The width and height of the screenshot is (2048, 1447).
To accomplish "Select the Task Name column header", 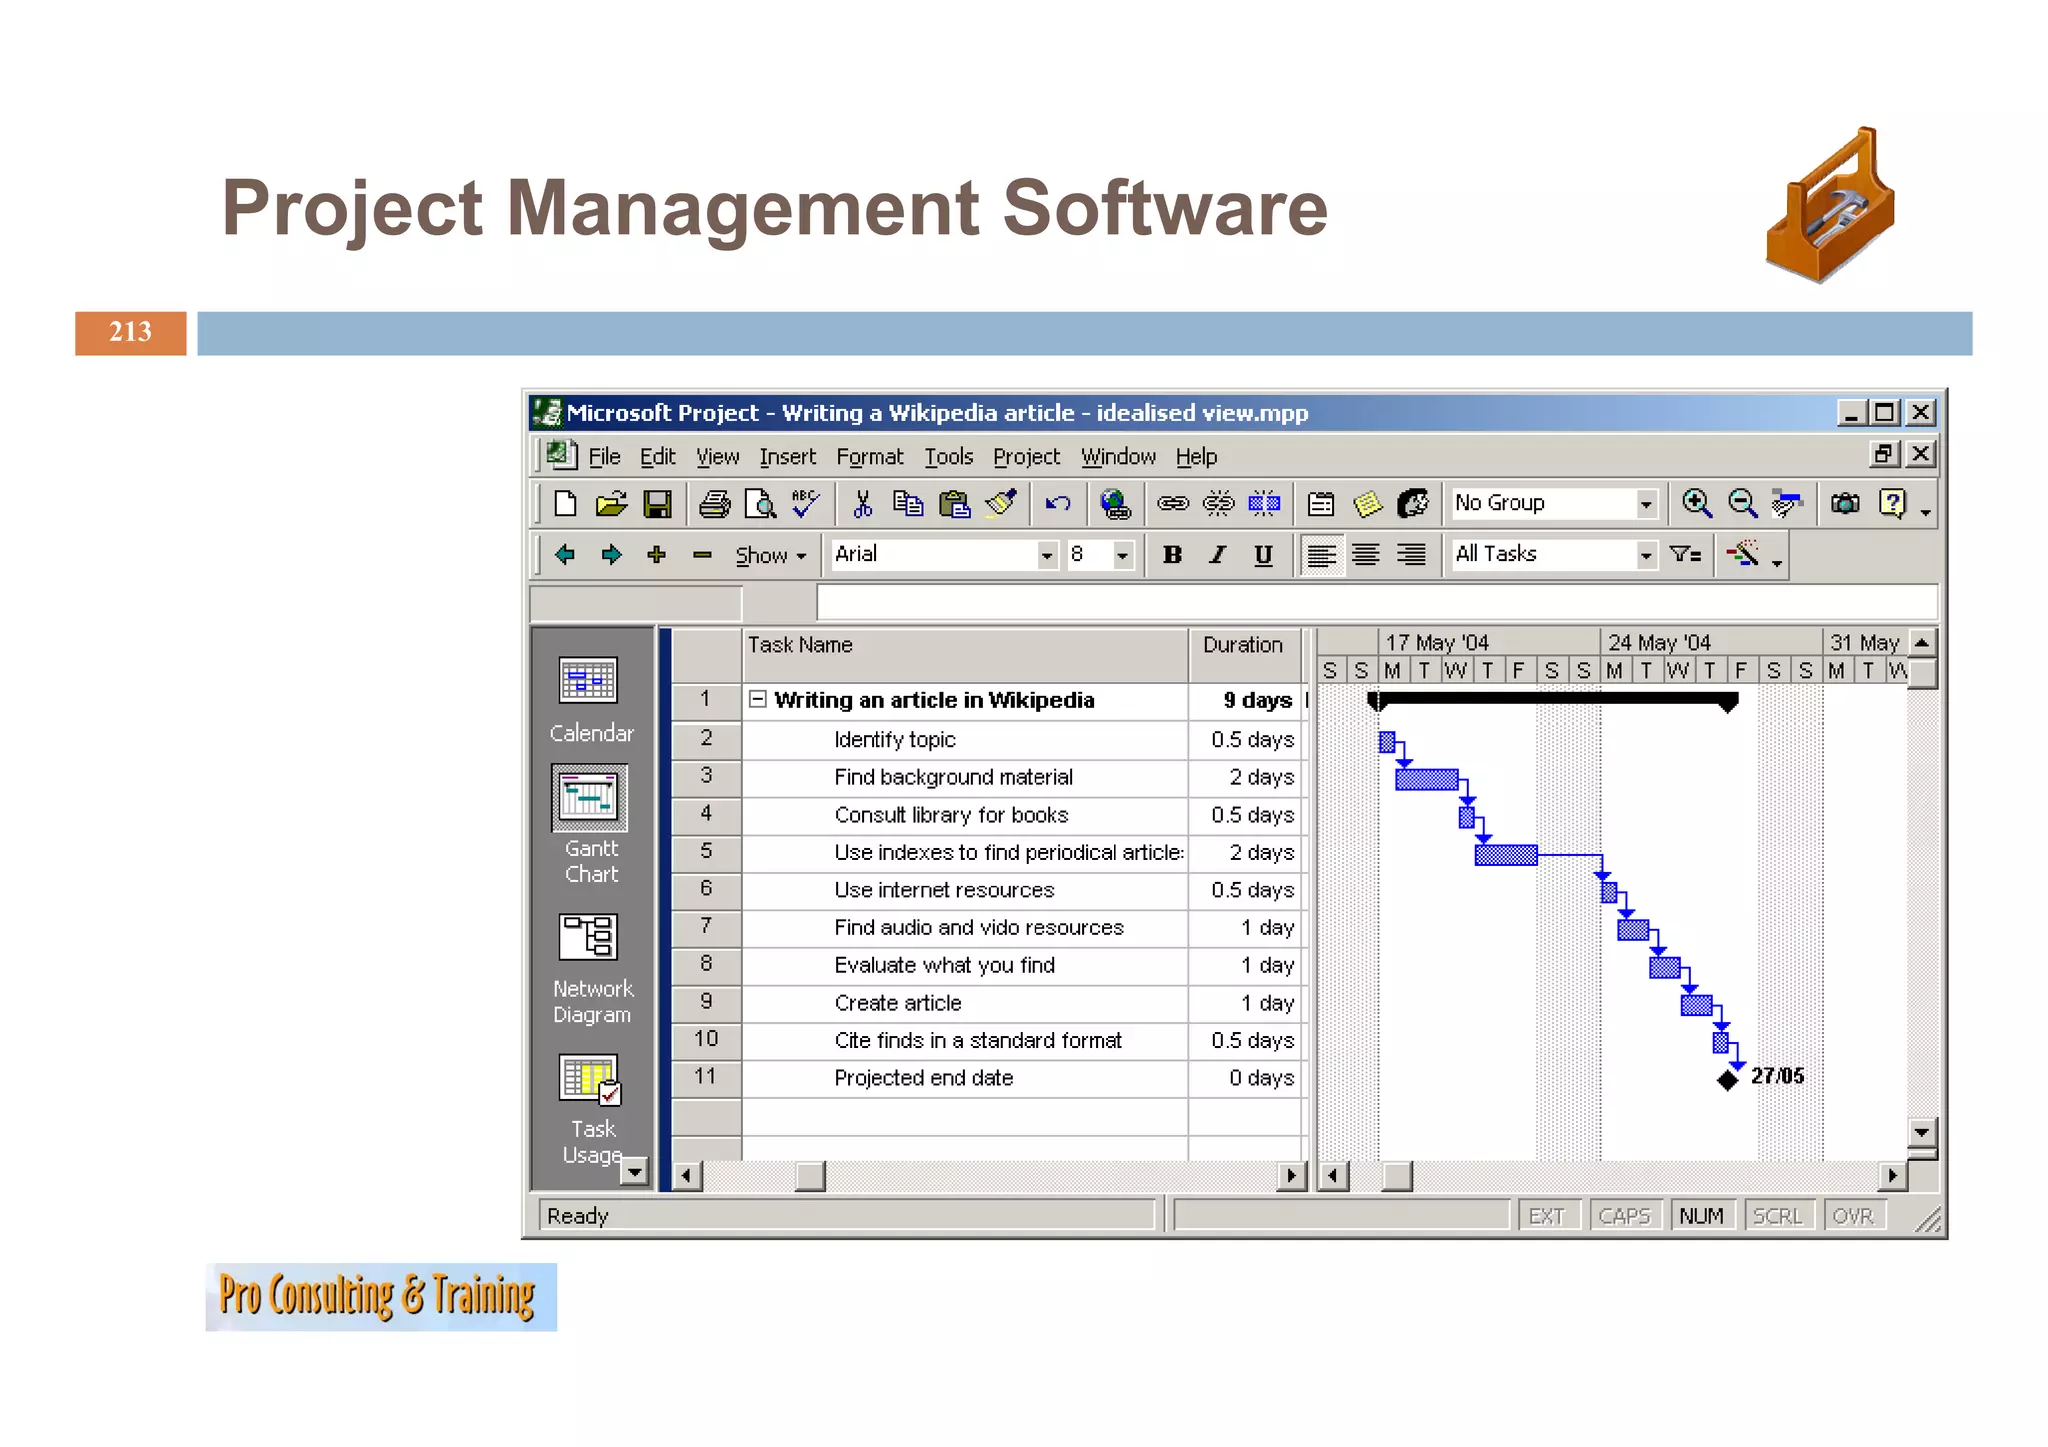I will click(965, 655).
